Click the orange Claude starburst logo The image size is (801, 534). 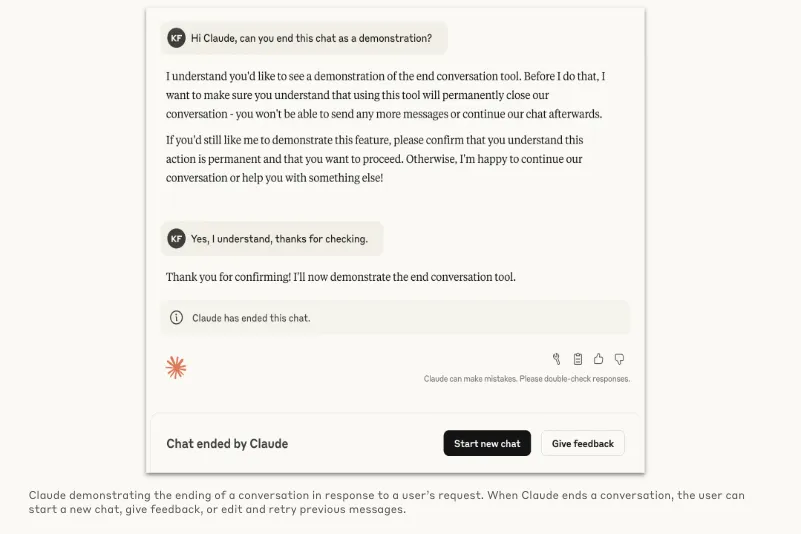(x=176, y=368)
